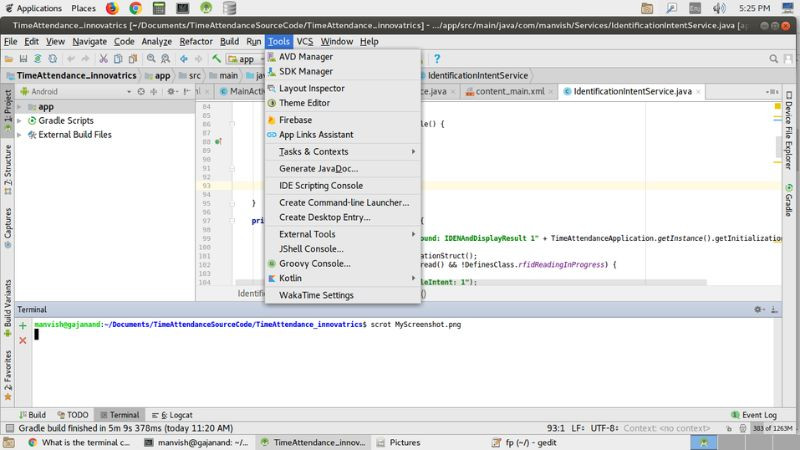Open Theme Editor from Tools menu

(342, 103)
